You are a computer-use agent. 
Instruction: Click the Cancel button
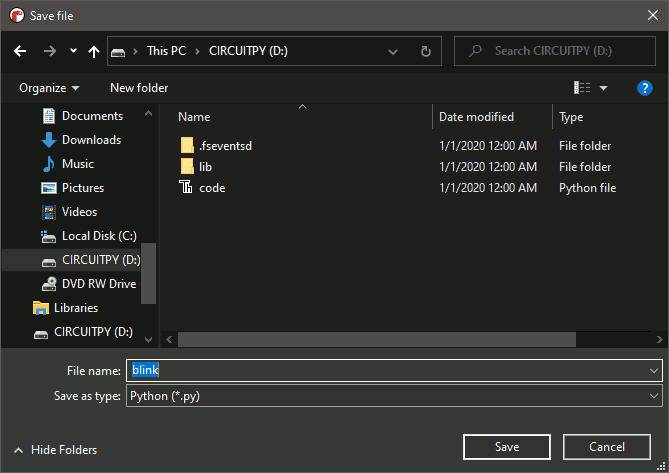tap(607, 447)
